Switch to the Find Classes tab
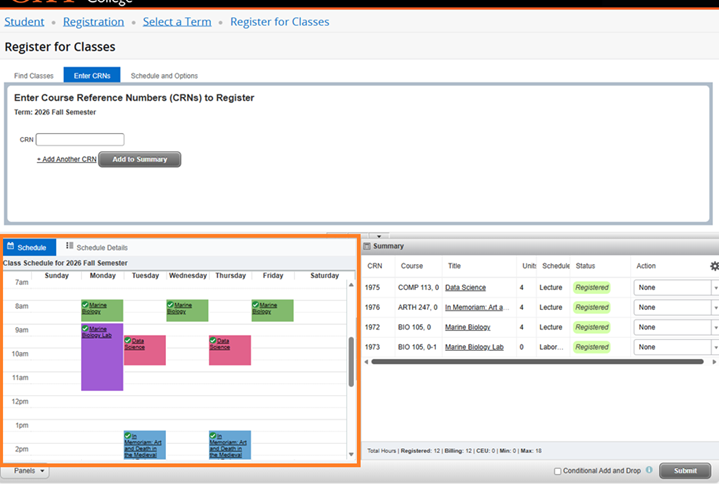719x484 pixels. pos(33,76)
